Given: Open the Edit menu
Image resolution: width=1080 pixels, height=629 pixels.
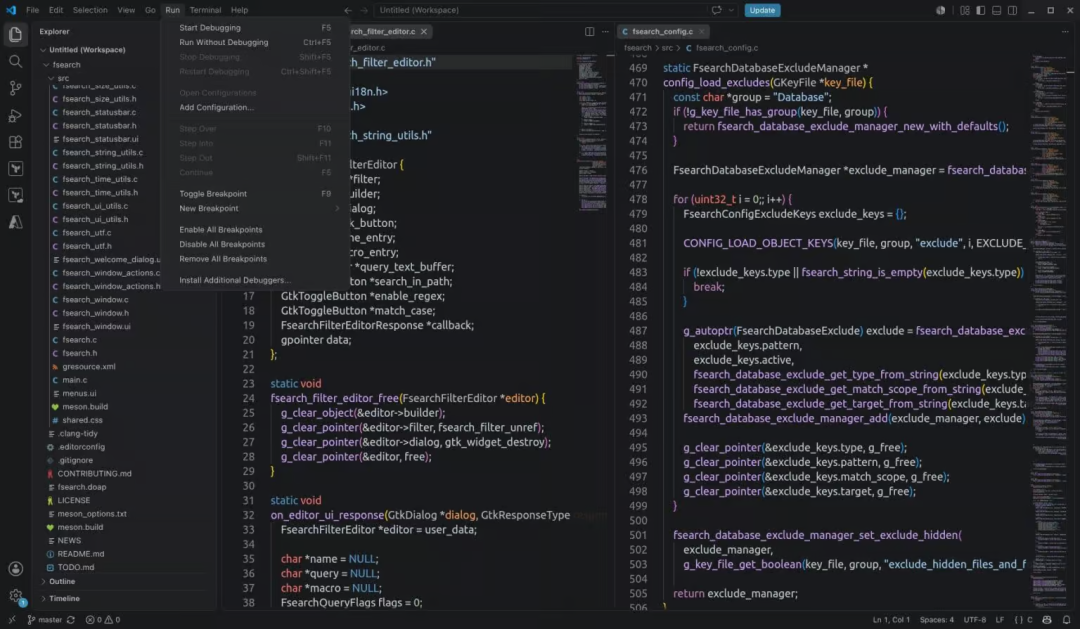Looking at the screenshot, I should point(56,10).
